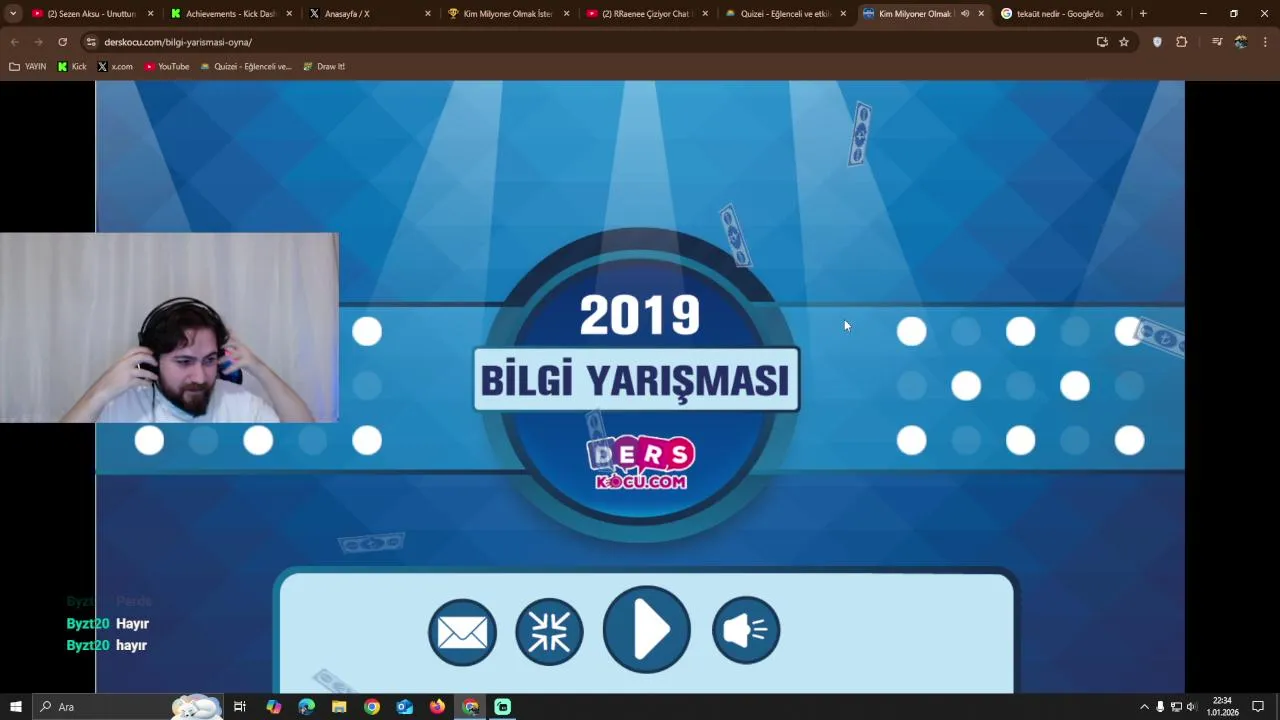The image size is (1280, 720).
Task: Open the notification center icon
Action: point(1258,707)
